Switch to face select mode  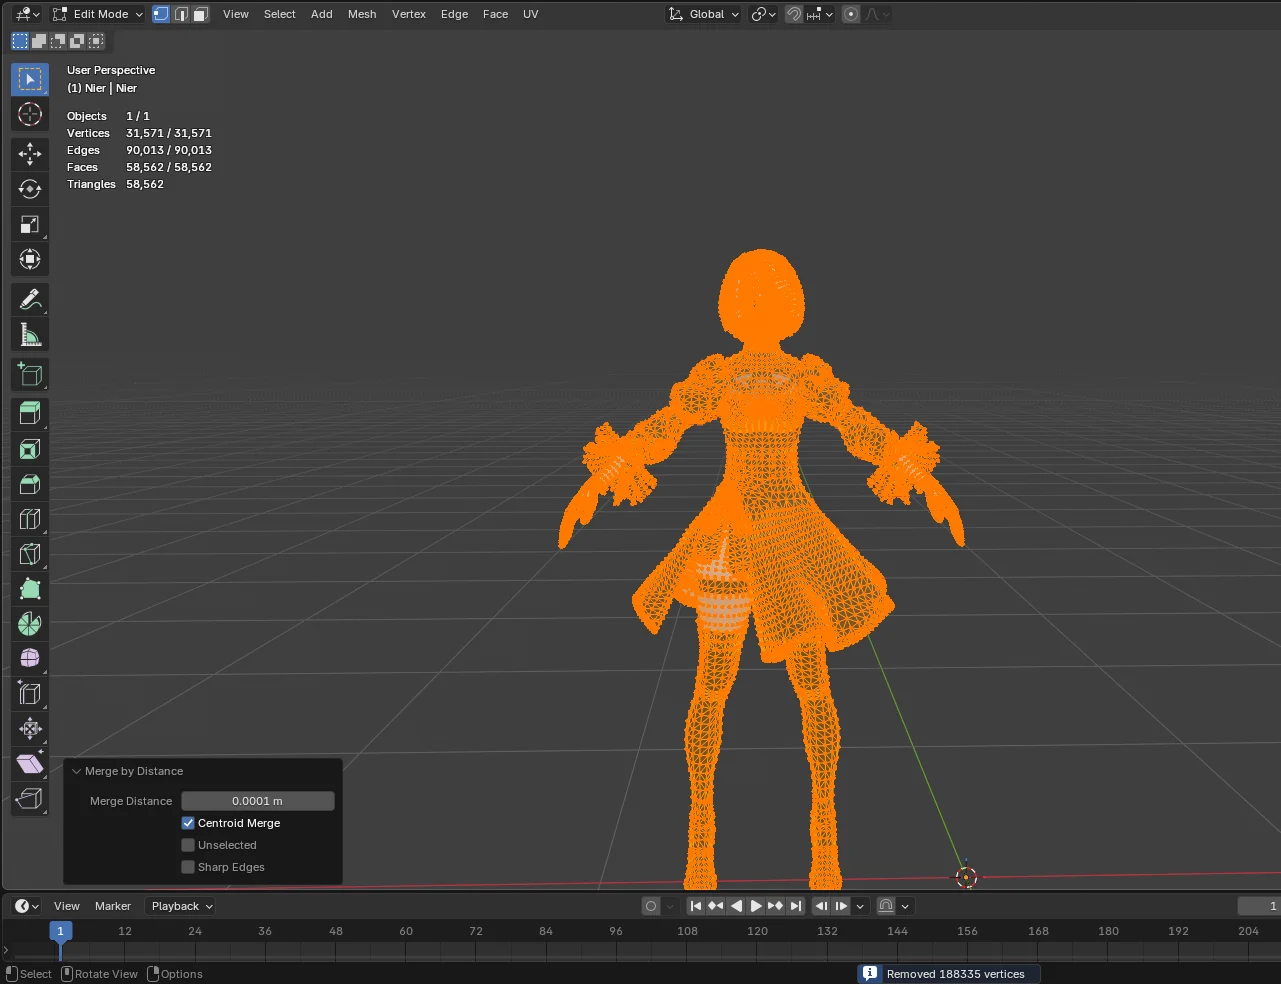[200, 14]
